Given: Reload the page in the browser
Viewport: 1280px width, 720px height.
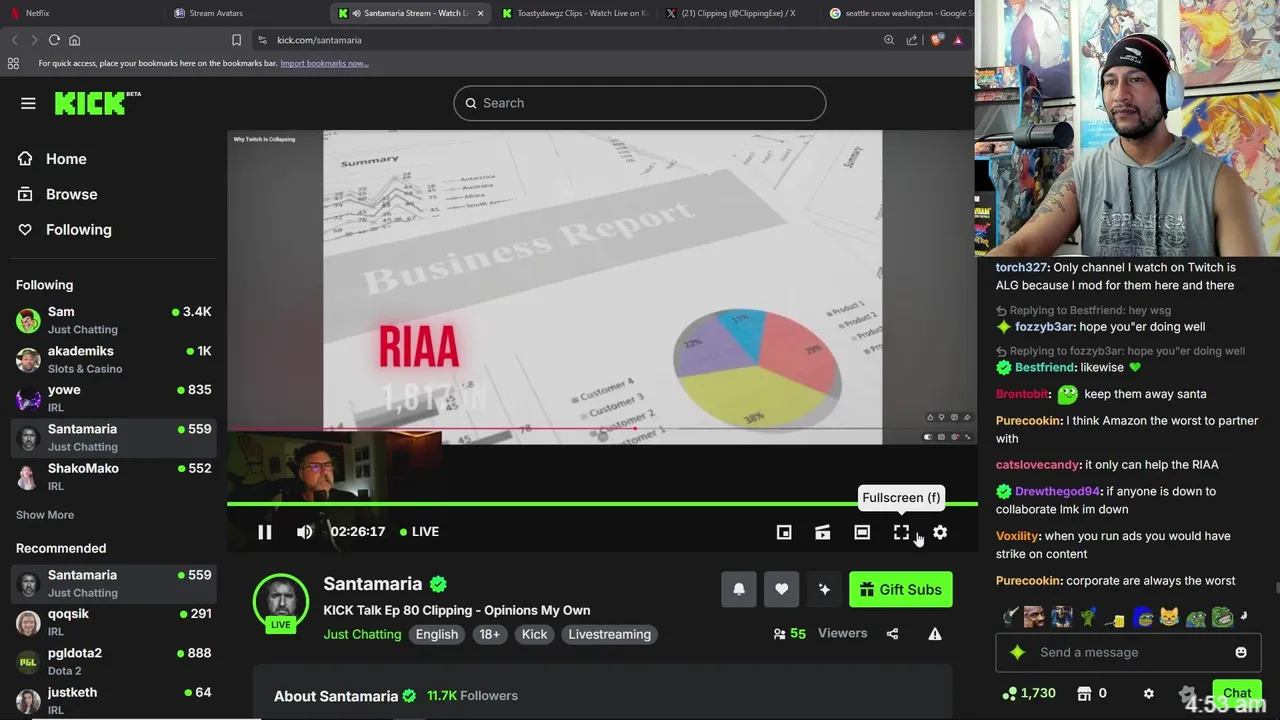Looking at the screenshot, I should [x=54, y=40].
